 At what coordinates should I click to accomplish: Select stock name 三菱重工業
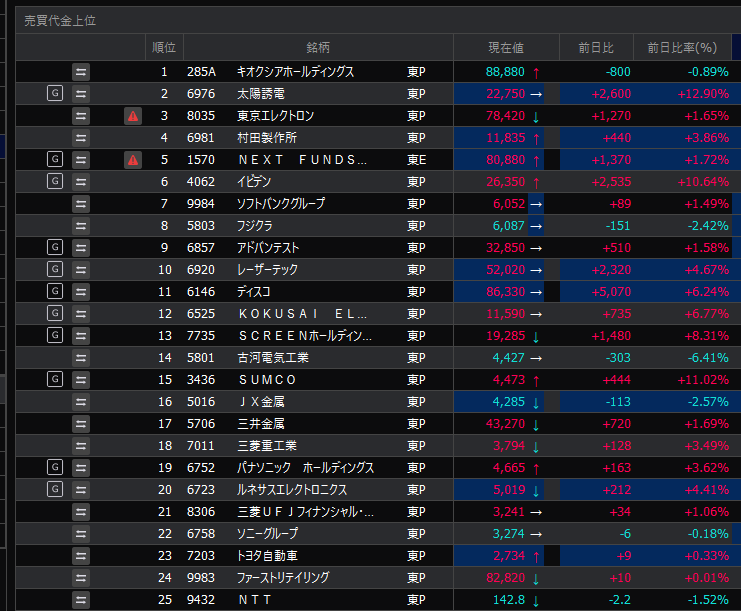click(x=267, y=446)
